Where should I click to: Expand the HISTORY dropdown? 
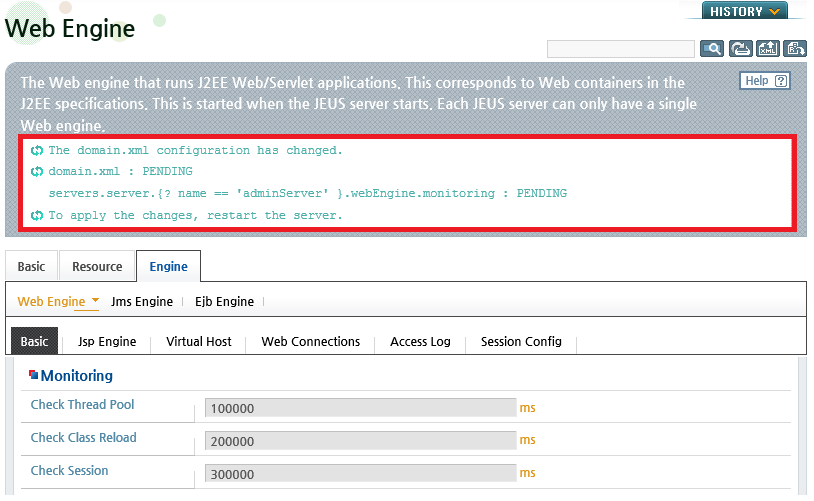744,11
